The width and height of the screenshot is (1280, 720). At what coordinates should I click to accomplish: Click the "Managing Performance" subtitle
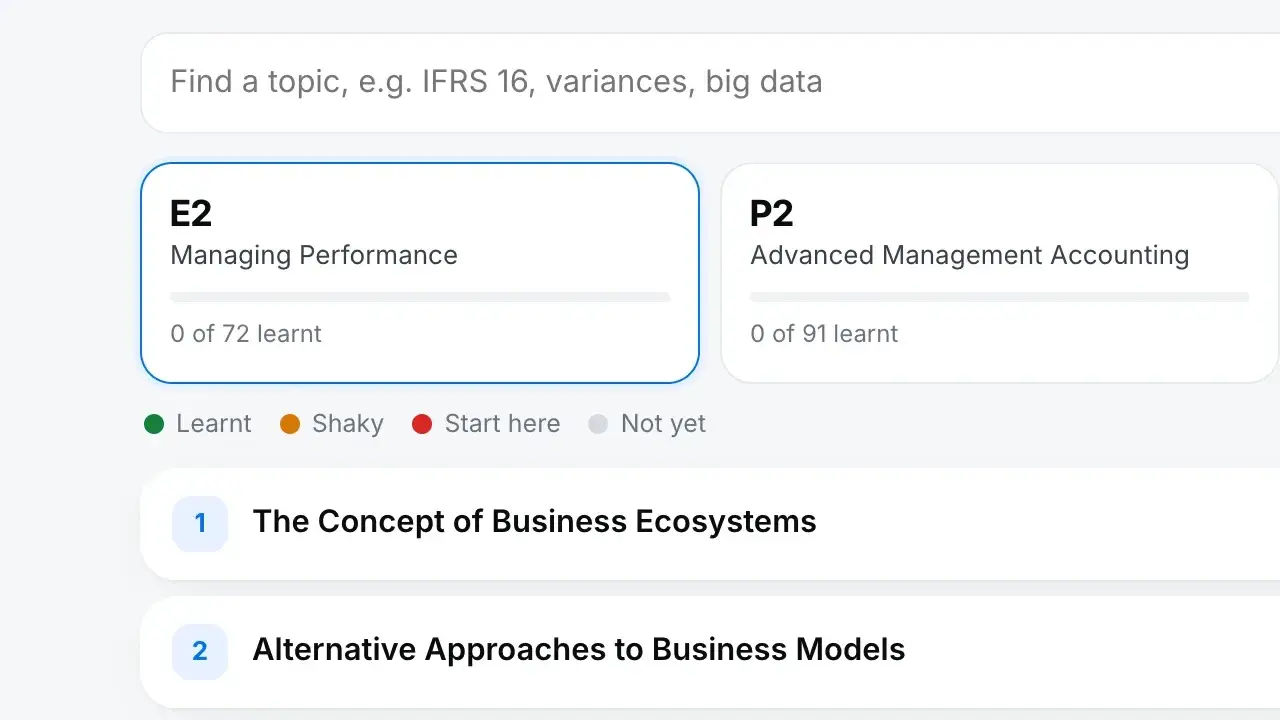[x=314, y=255]
